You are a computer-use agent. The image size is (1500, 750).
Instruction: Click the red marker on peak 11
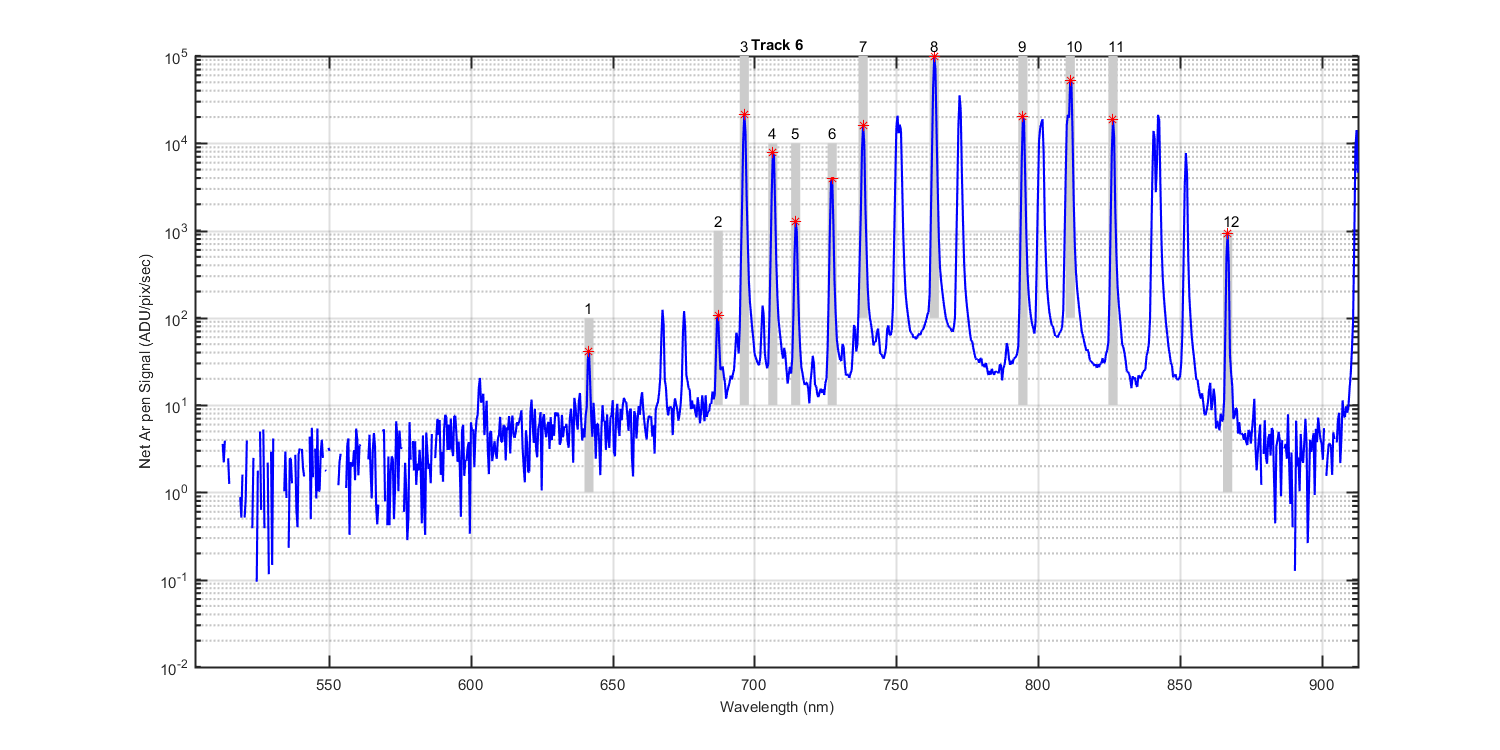[1112, 120]
